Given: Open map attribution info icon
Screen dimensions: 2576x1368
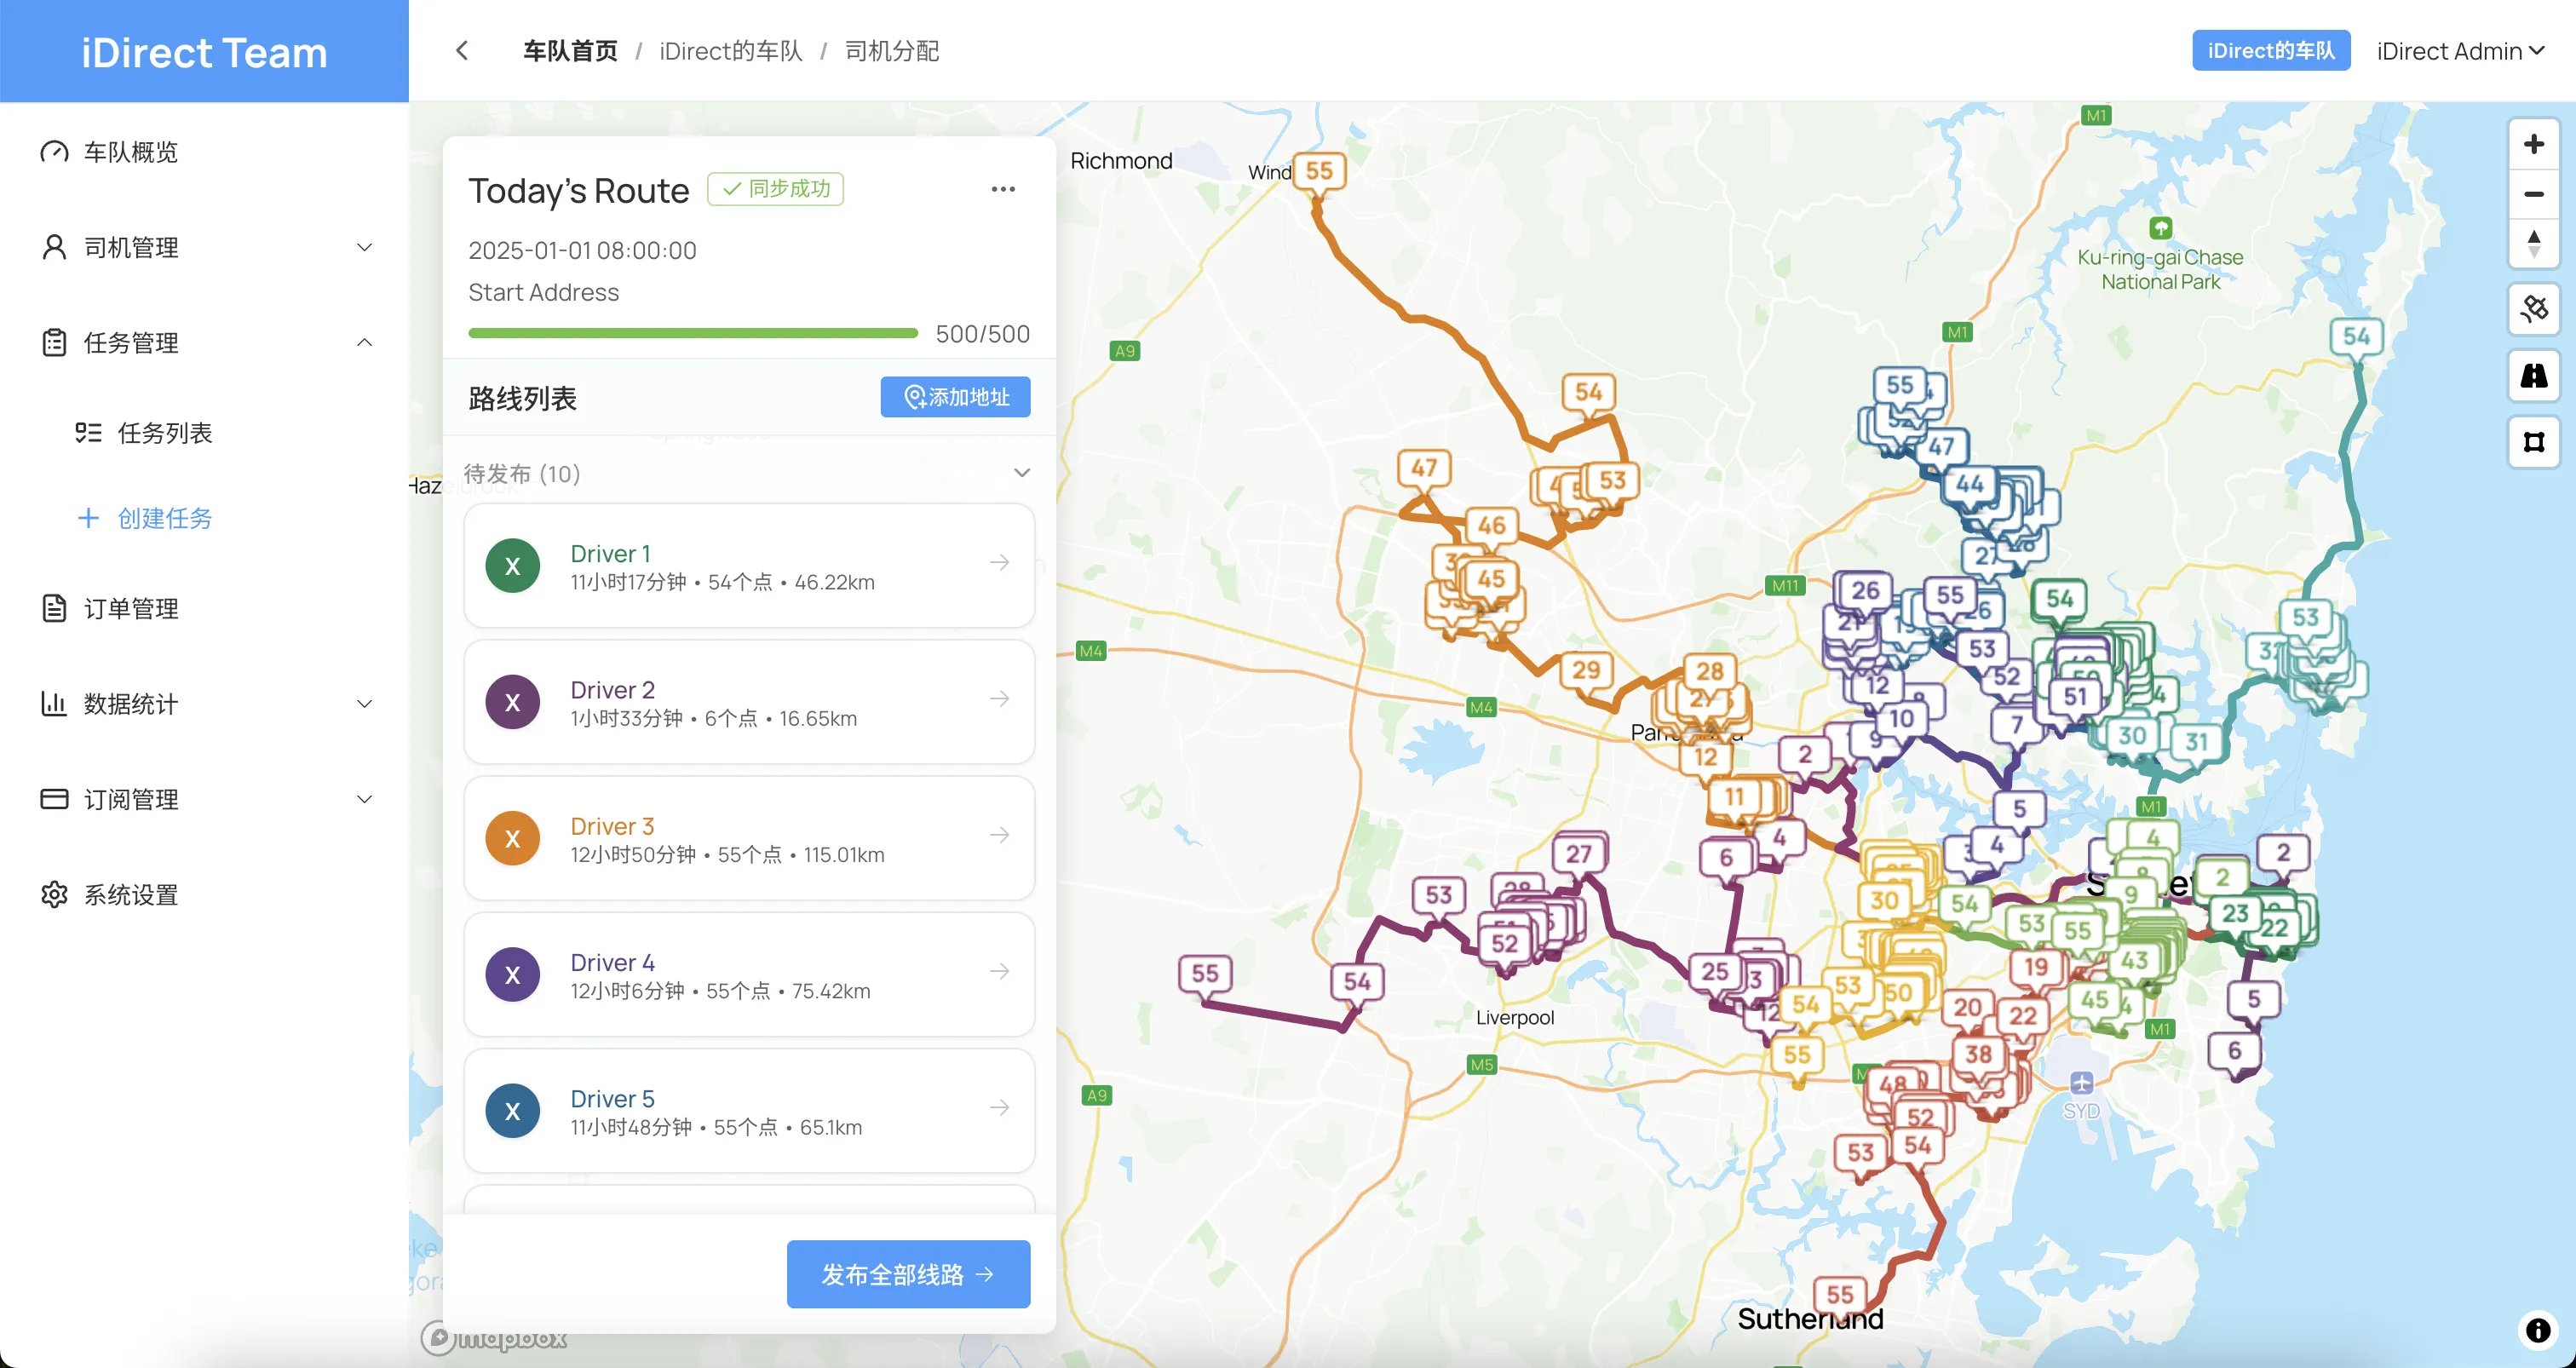Looking at the screenshot, I should [2537, 1329].
